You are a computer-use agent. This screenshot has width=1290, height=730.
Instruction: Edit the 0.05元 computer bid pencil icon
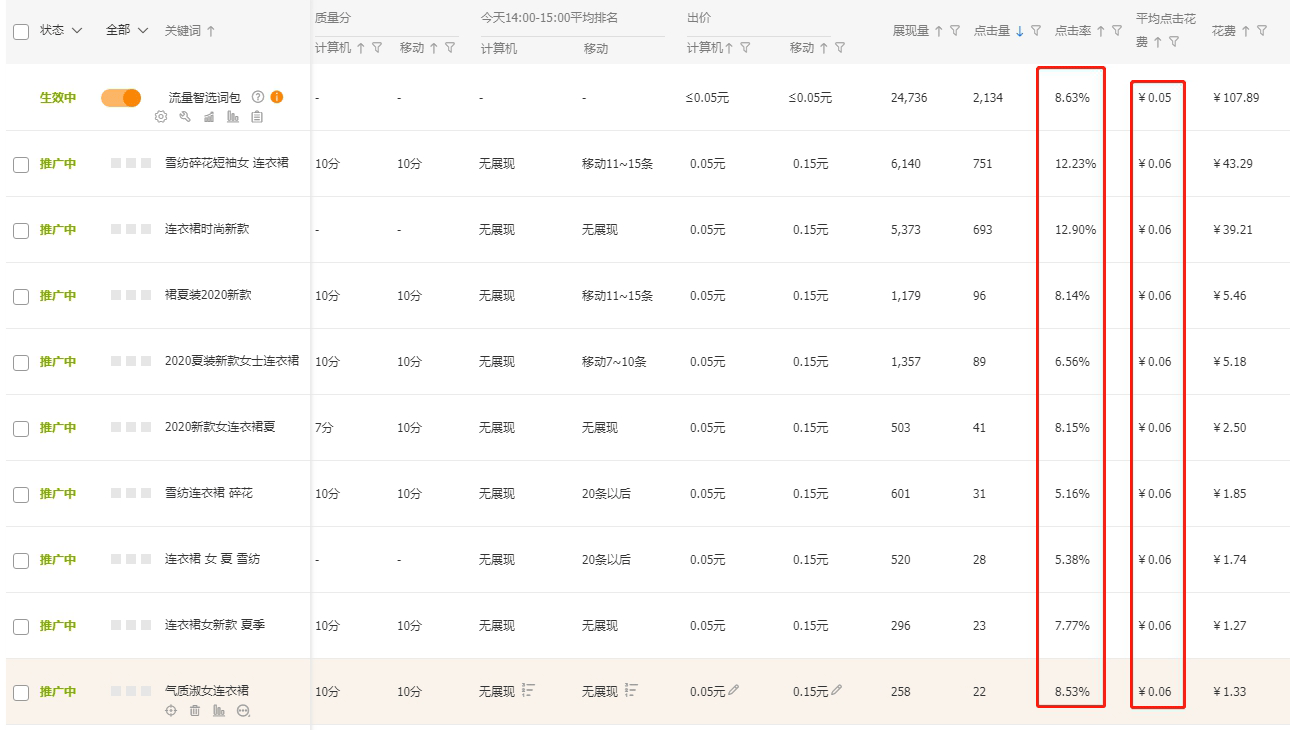click(x=734, y=690)
